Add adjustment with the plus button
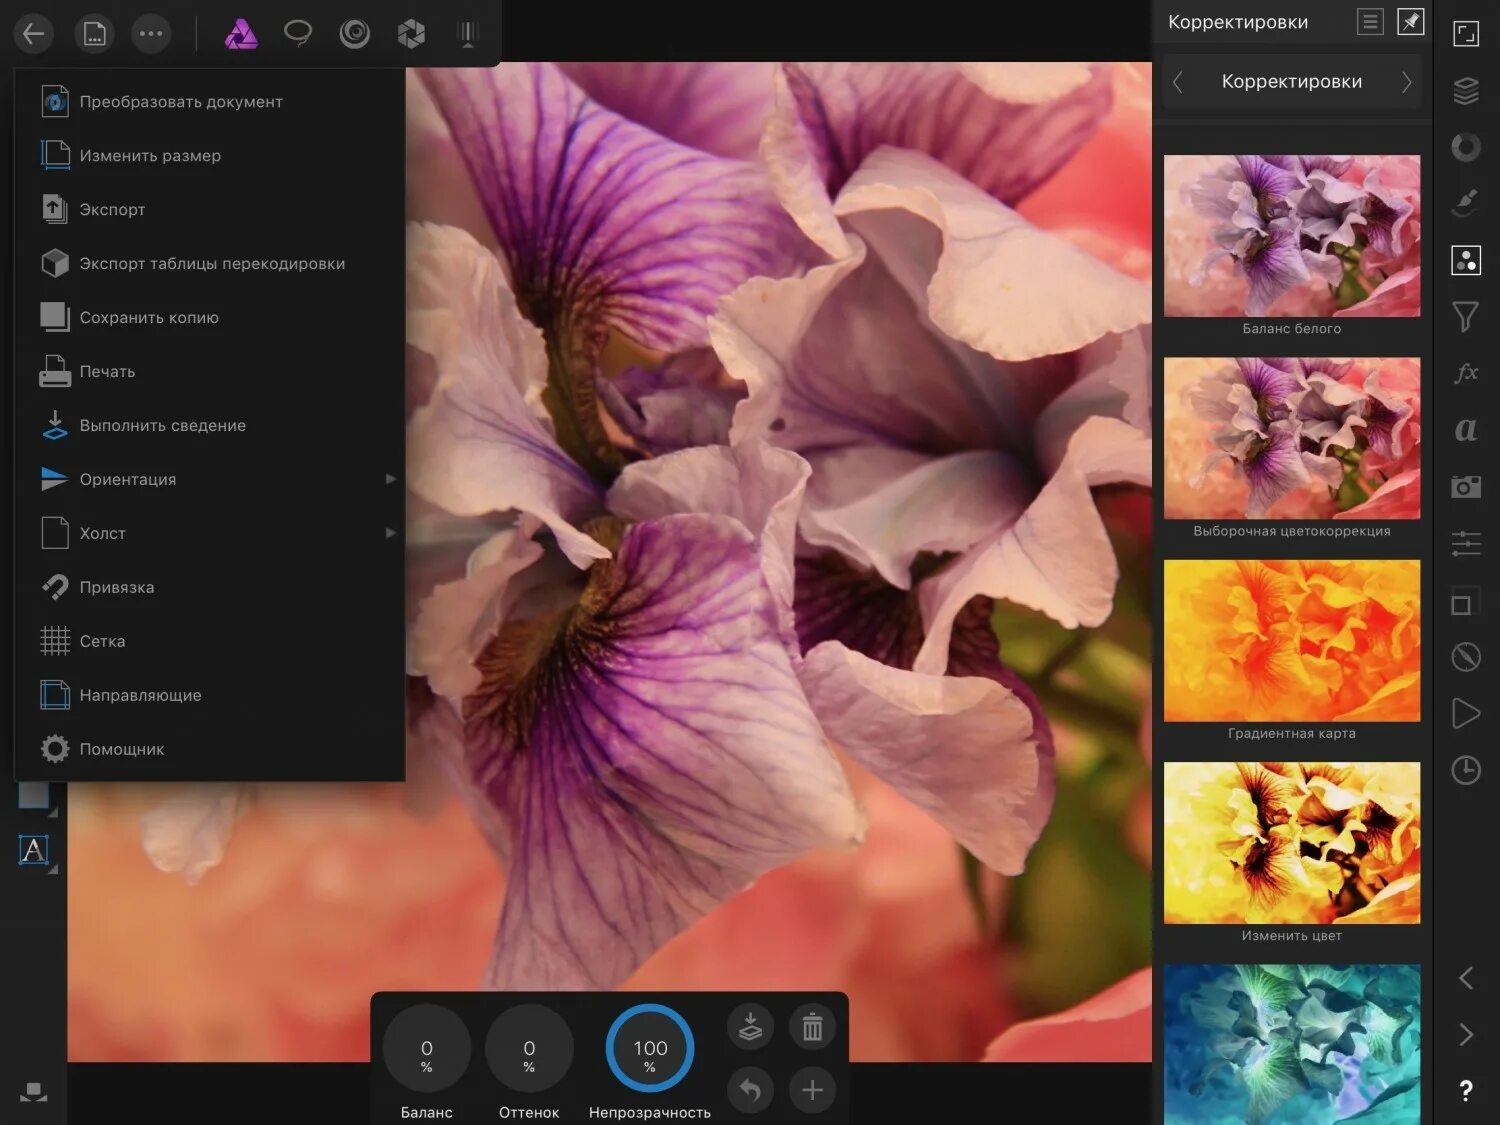The width and height of the screenshot is (1500, 1125). coord(812,1090)
